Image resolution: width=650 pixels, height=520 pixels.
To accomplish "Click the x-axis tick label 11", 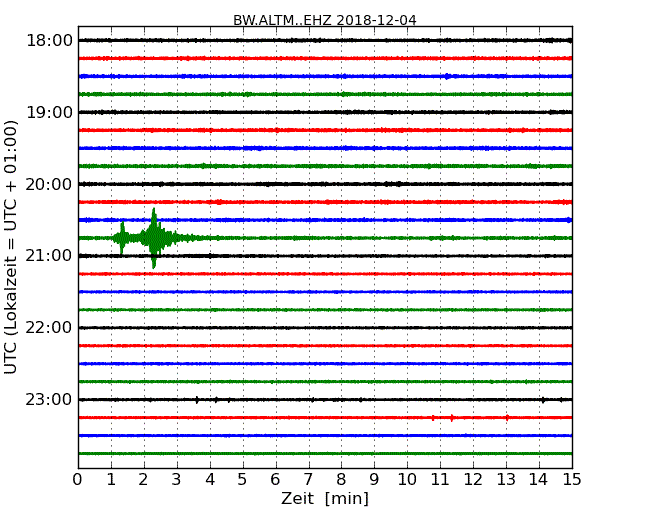I will point(440,480).
